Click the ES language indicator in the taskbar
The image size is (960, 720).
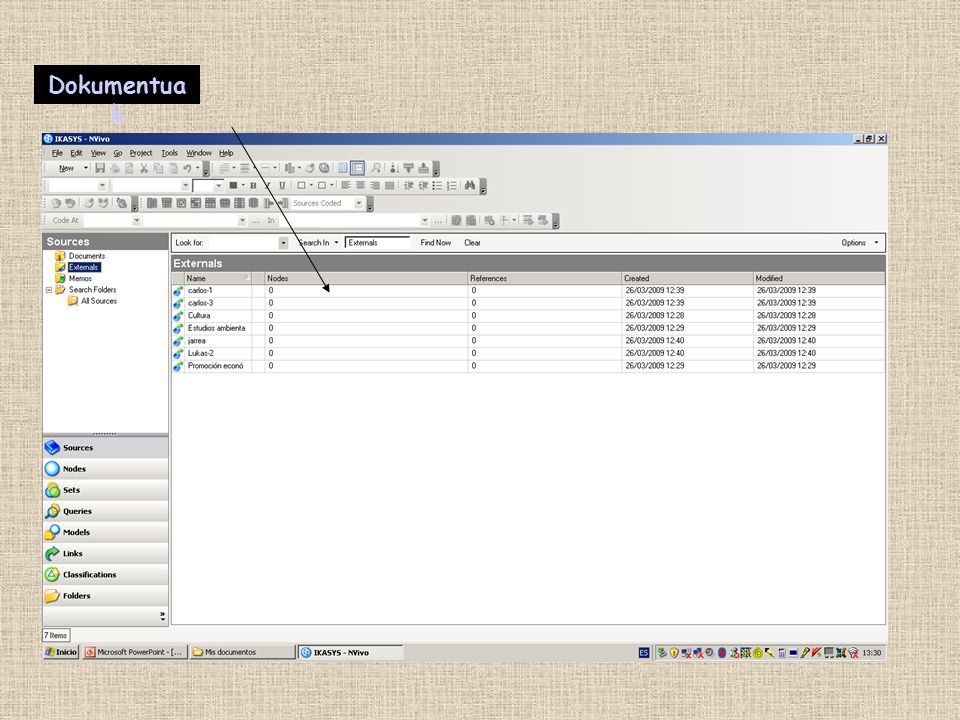coord(643,653)
